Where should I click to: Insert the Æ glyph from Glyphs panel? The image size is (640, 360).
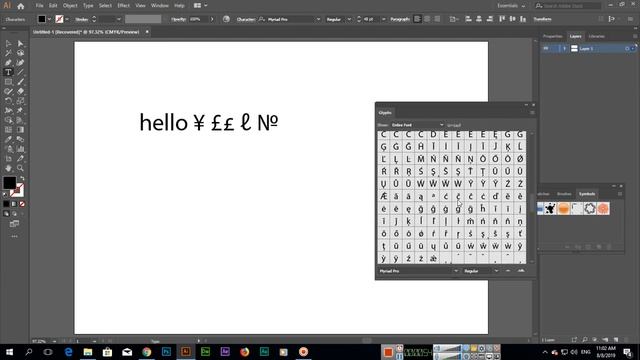(384, 196)
